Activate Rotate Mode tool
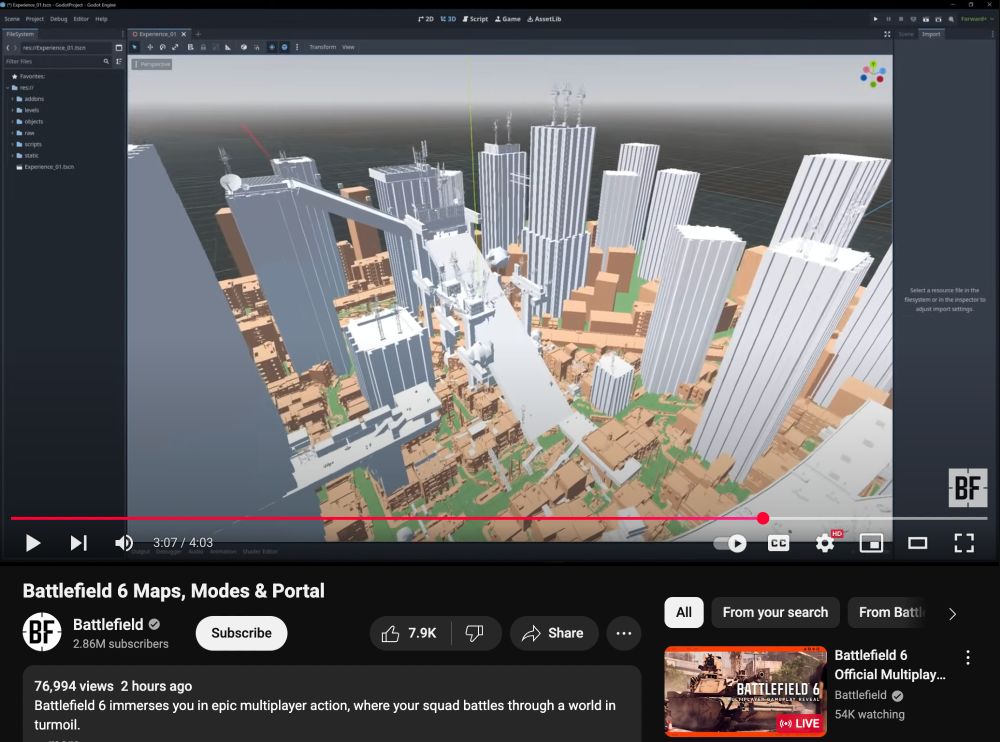 [x=163, y=47]
